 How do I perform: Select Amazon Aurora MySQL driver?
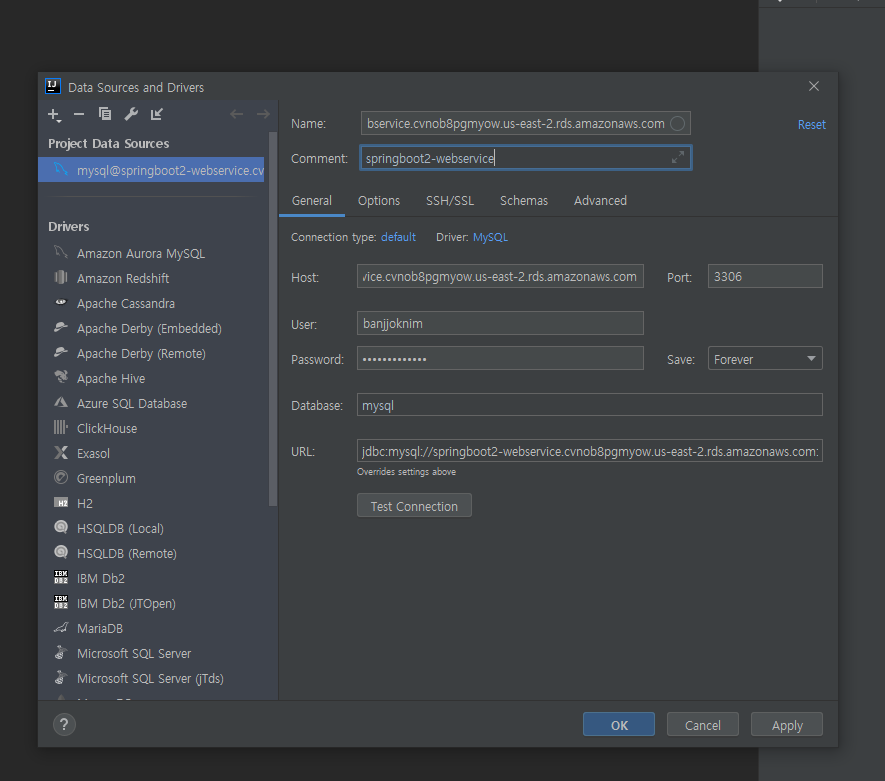click(x=141, y=254)
